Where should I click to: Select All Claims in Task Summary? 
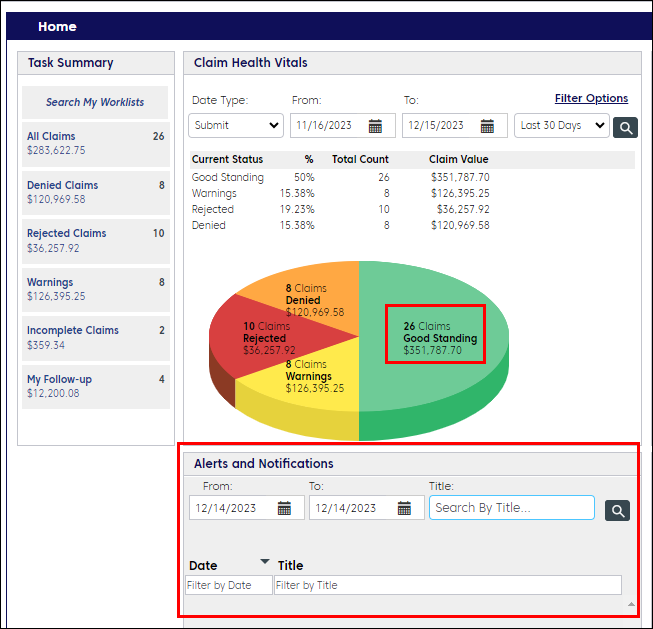(95, 143)
